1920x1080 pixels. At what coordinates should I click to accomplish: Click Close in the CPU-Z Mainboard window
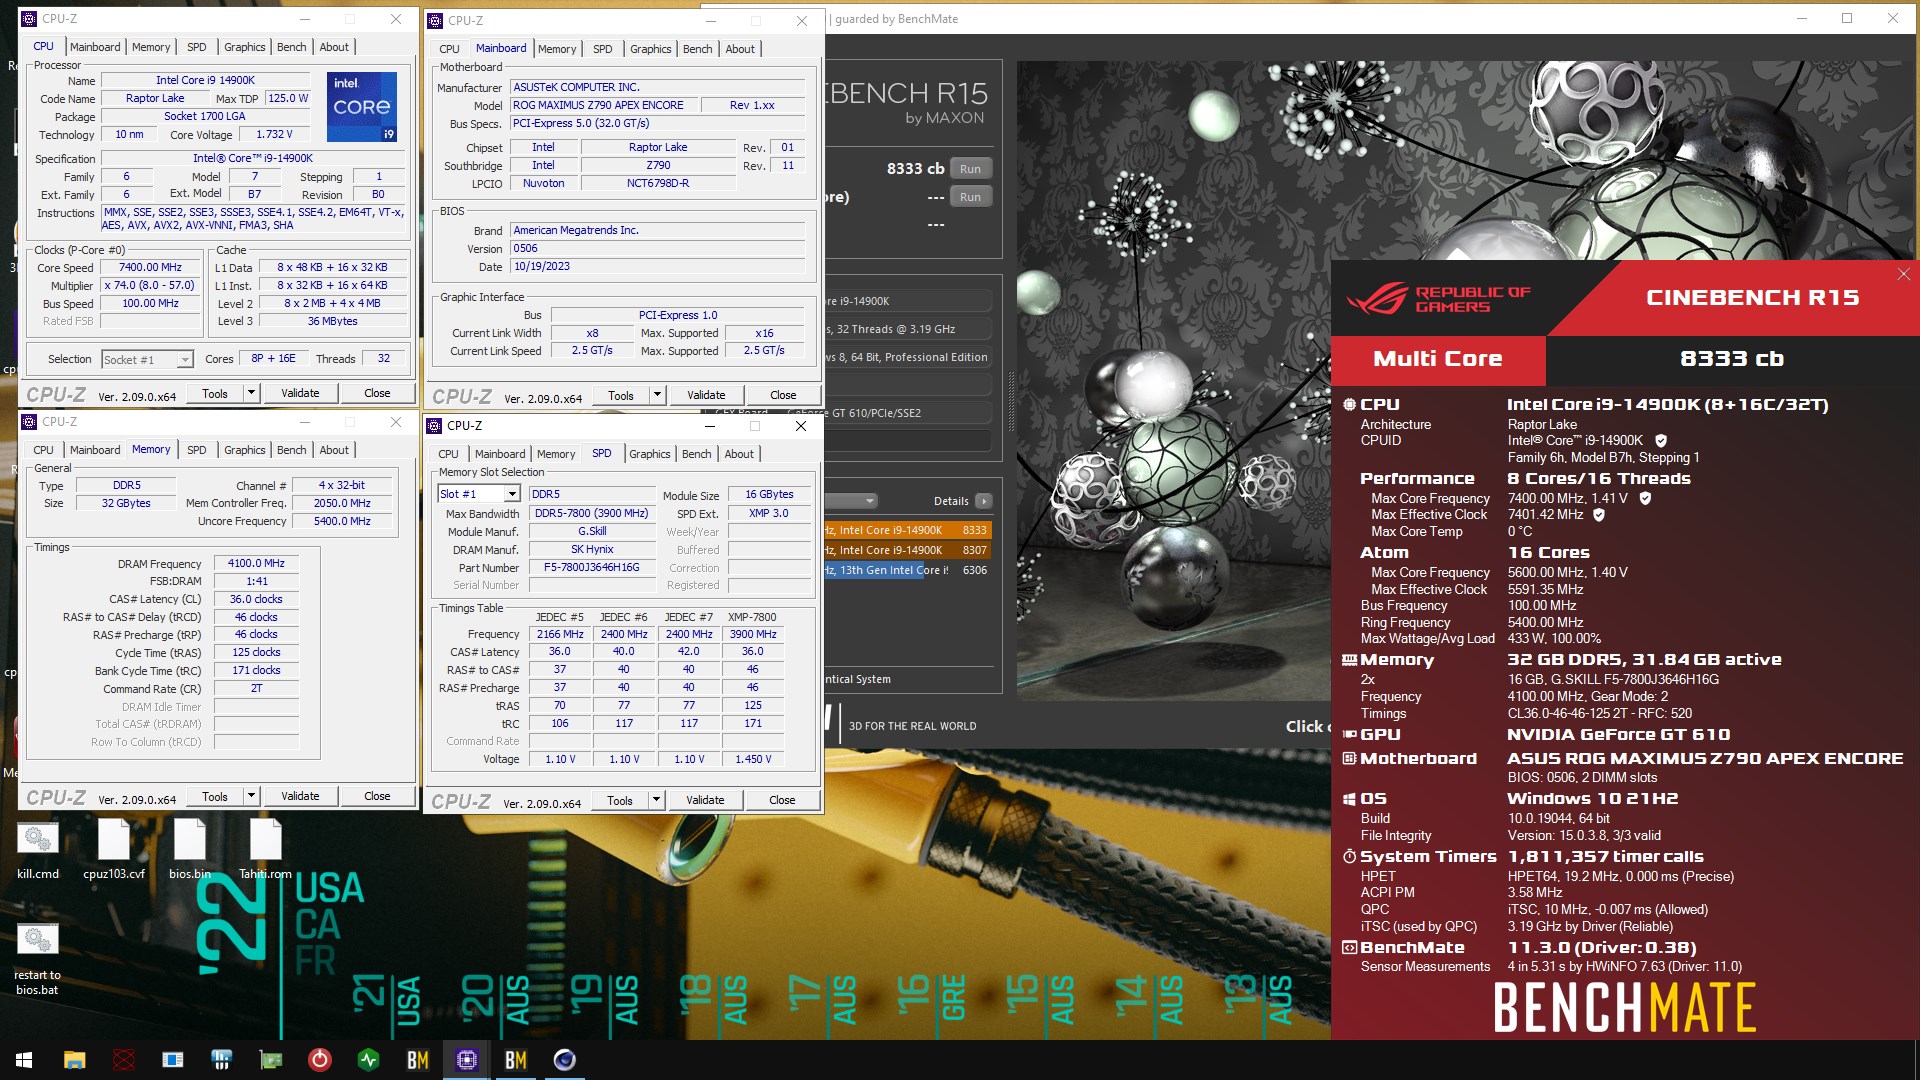(x=783, y=396)
